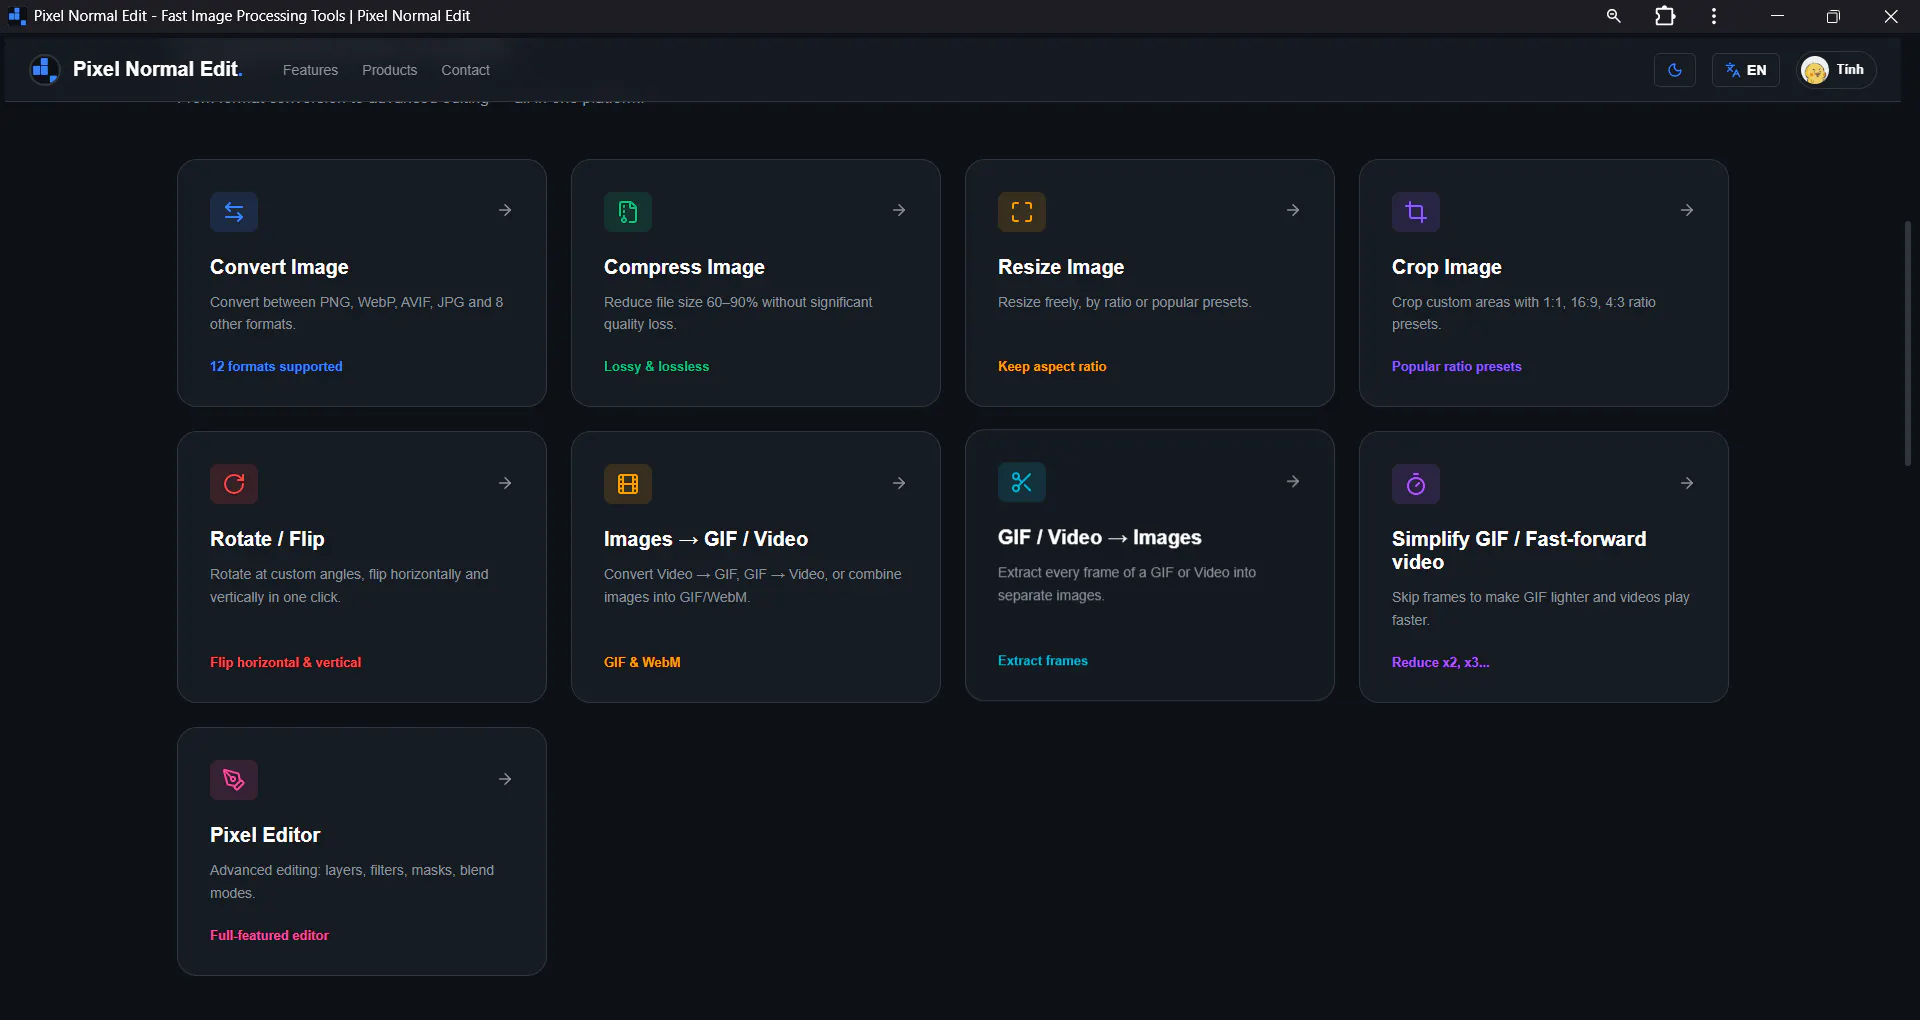Open Rotate / Flip via its arrow icon
1920x1020 pixels.
[505, 483]
